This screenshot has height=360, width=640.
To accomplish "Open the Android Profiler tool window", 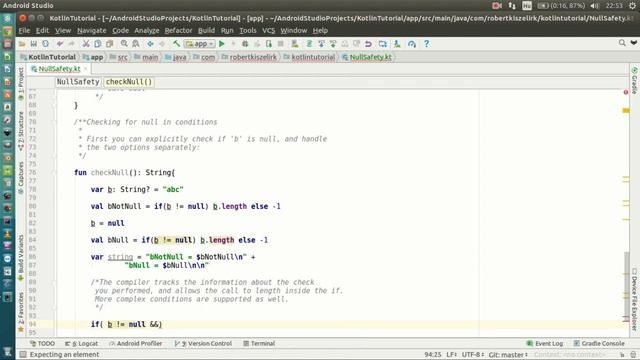I will coord(136,344).
